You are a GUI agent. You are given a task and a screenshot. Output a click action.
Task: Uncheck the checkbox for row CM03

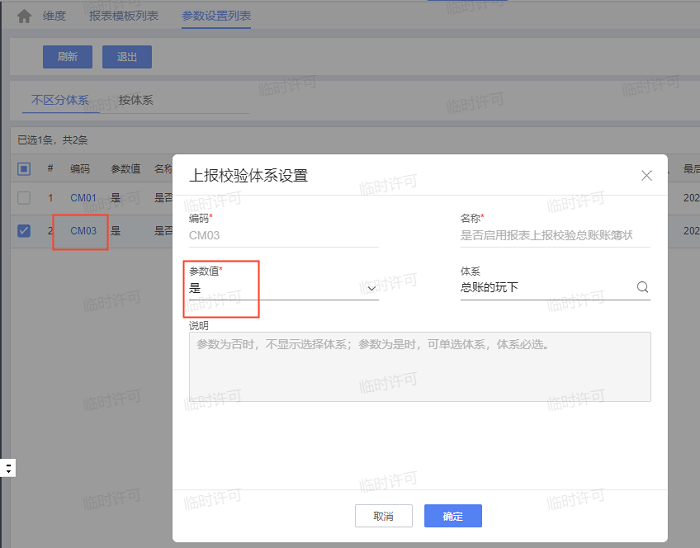tap(24, 231)
